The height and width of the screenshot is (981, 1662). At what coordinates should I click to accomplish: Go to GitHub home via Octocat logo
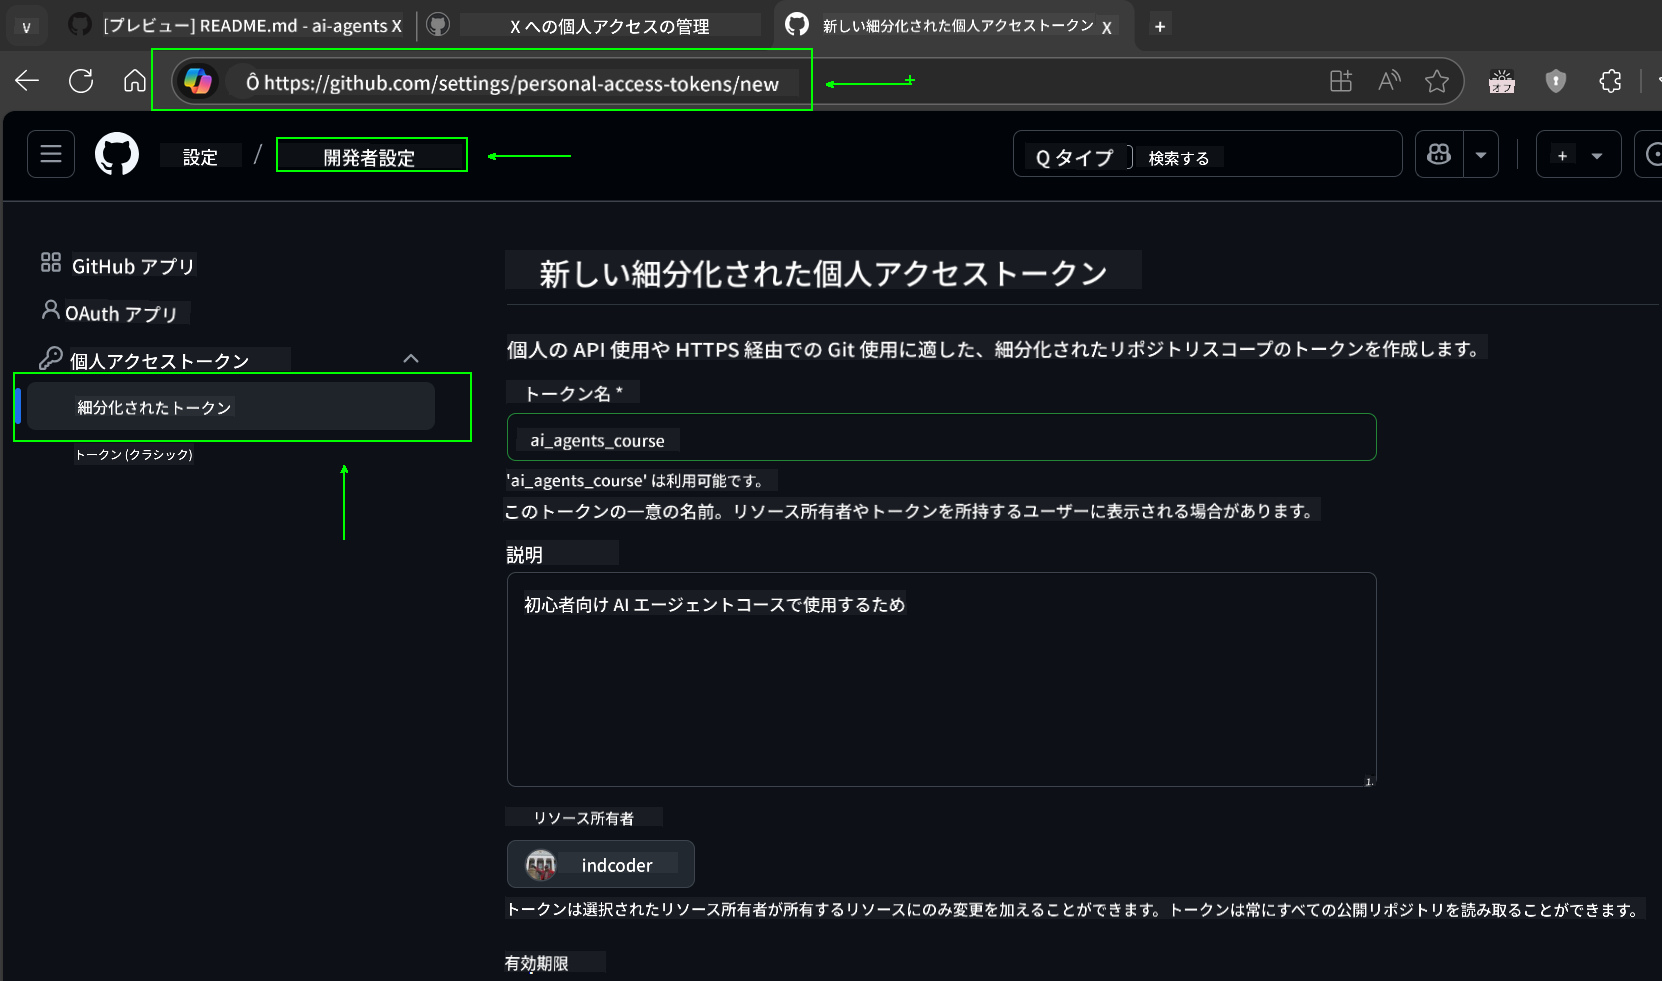[x=117, y=154]
